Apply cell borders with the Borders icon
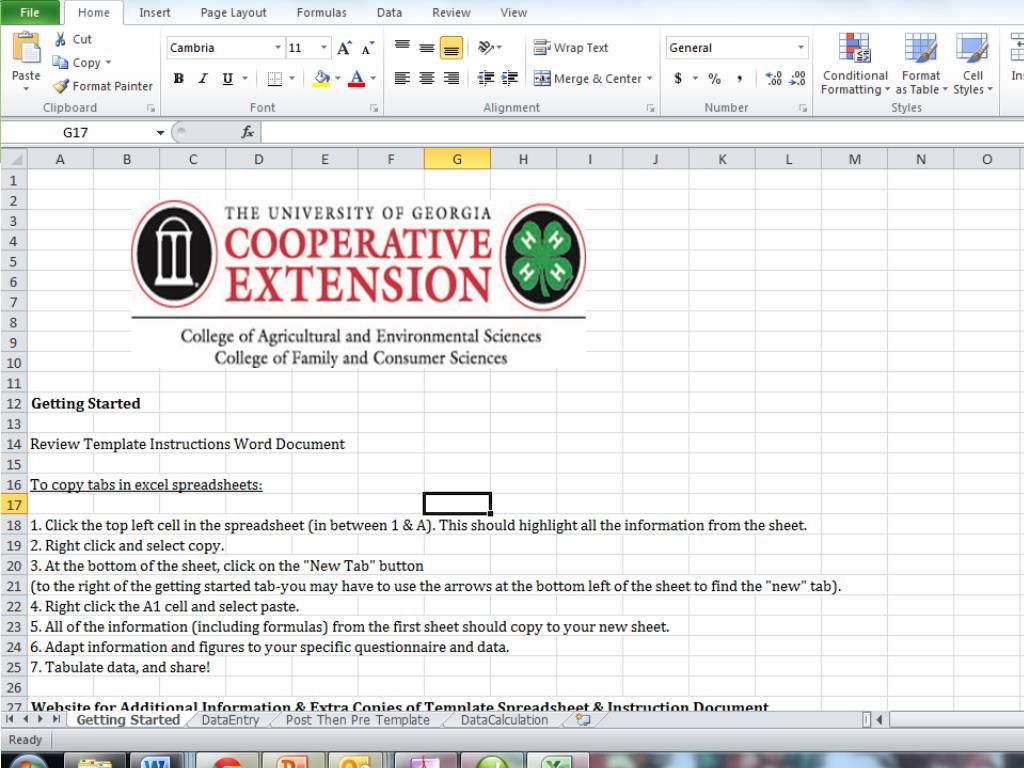 pyautogui.click(x=275, y=78)
